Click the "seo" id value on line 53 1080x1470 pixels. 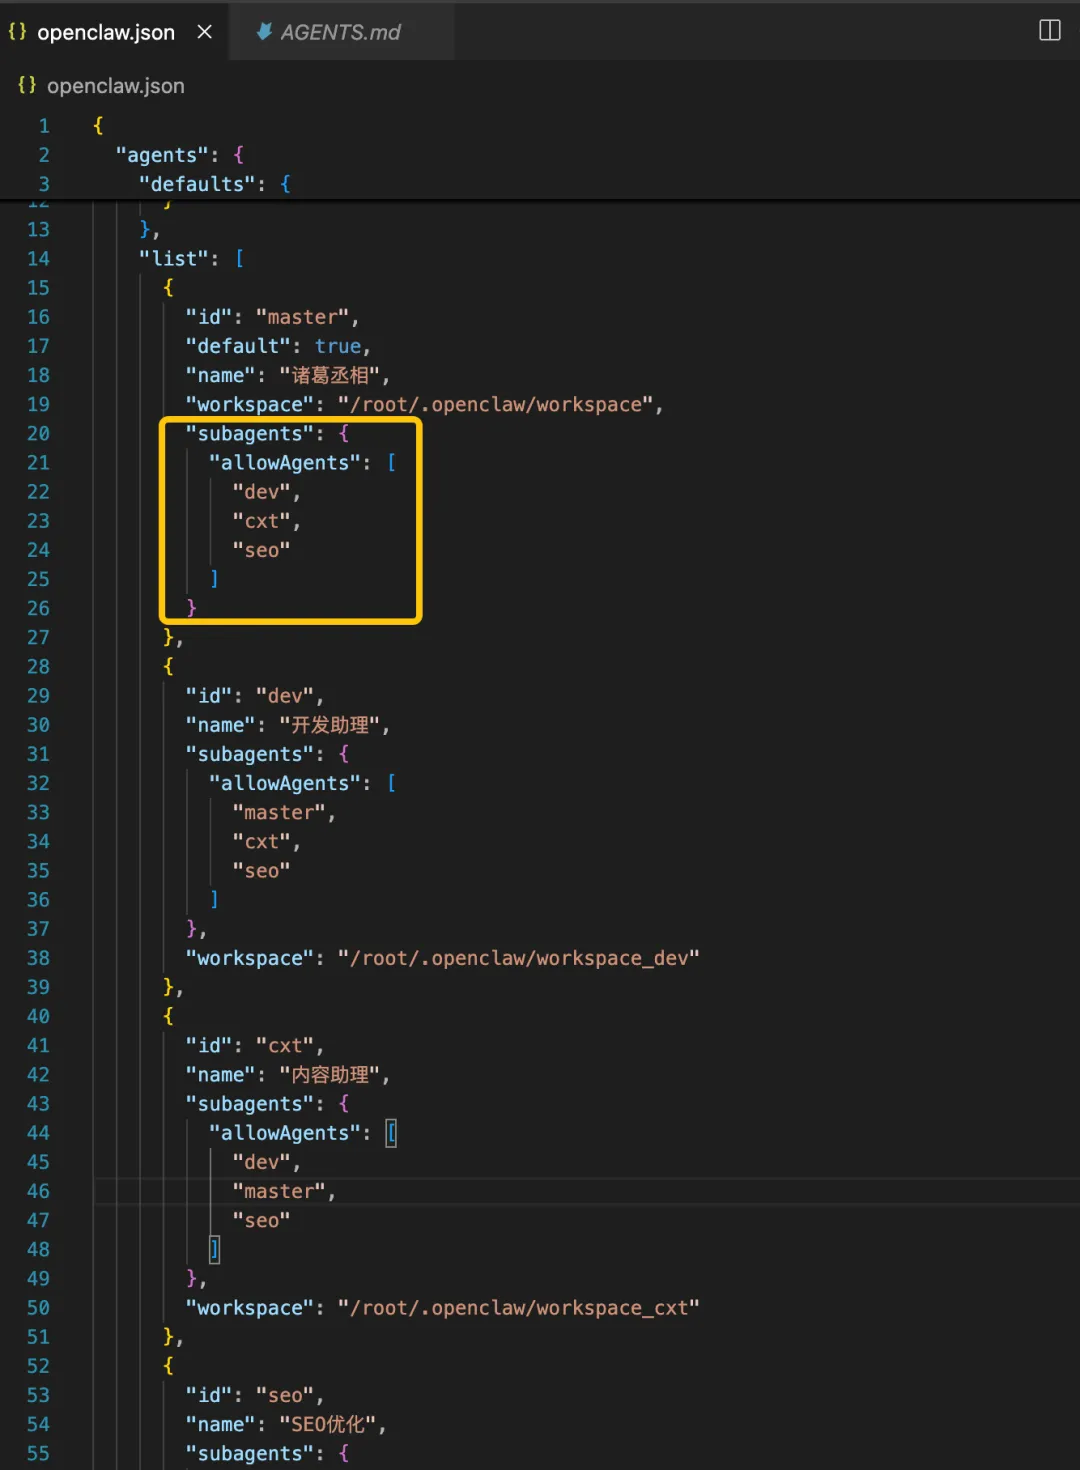click(285, 1395)
